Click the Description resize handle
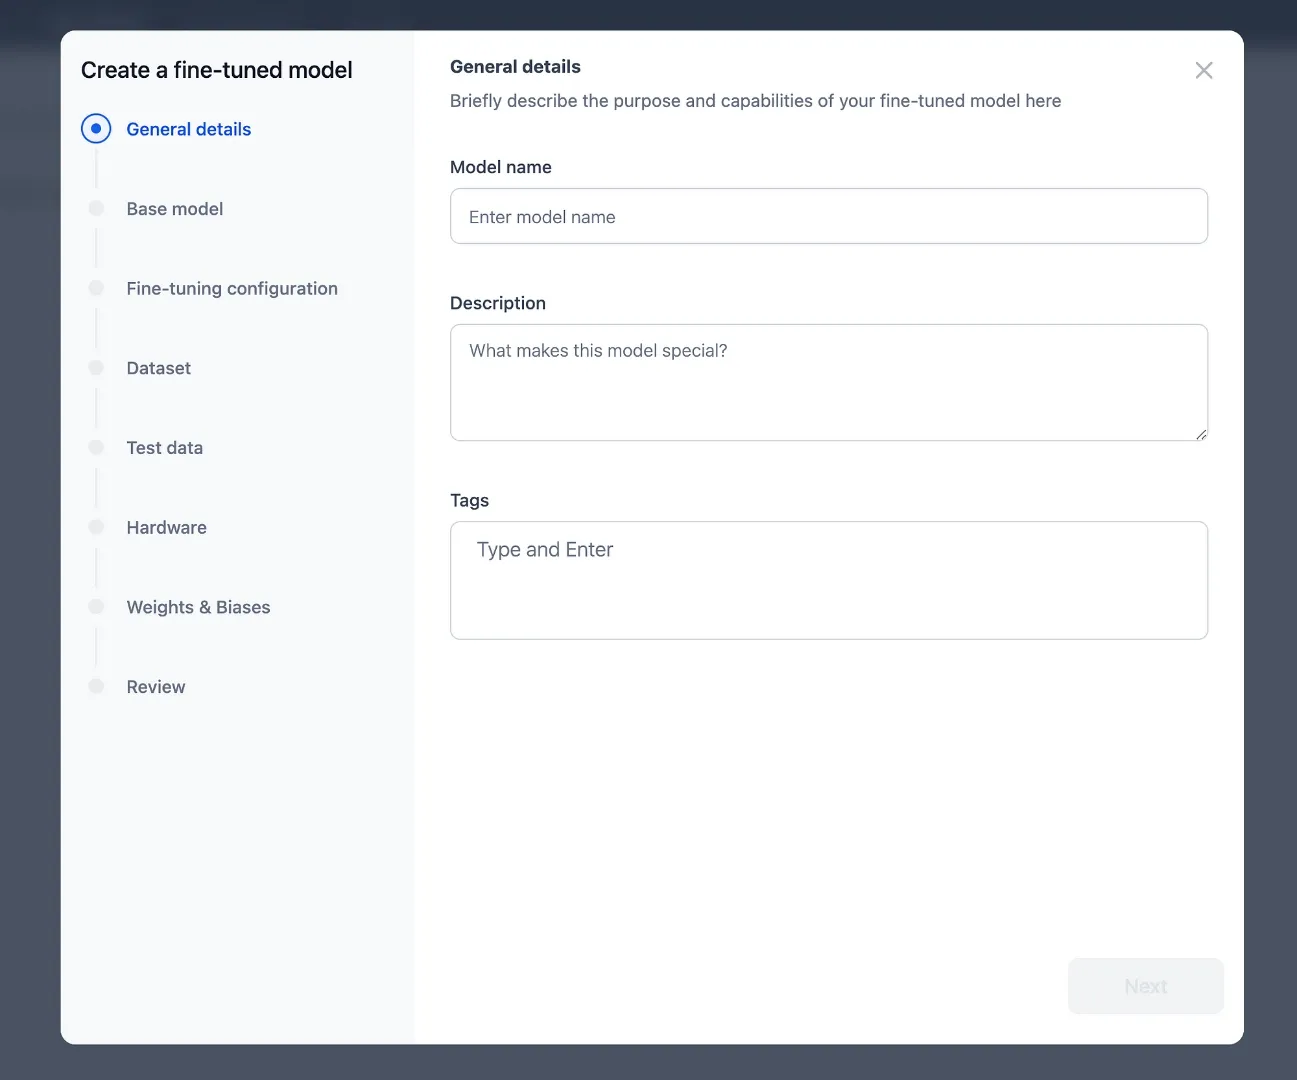The image size is (1297, 1080). pos(1202,434)
